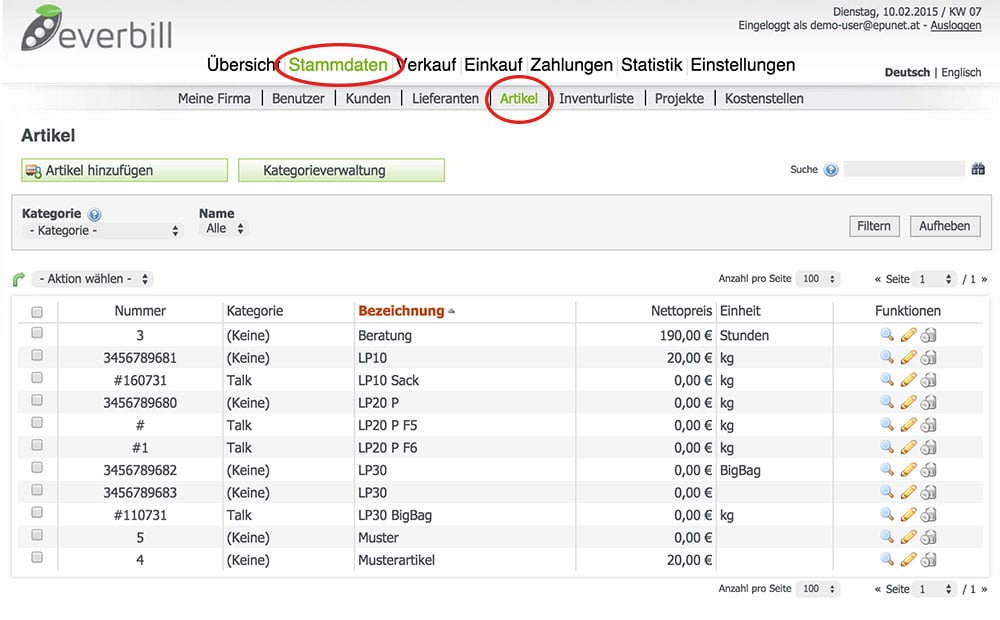Click the help icon next to Kategorie

pyautogui.click(x=95, y=214)
